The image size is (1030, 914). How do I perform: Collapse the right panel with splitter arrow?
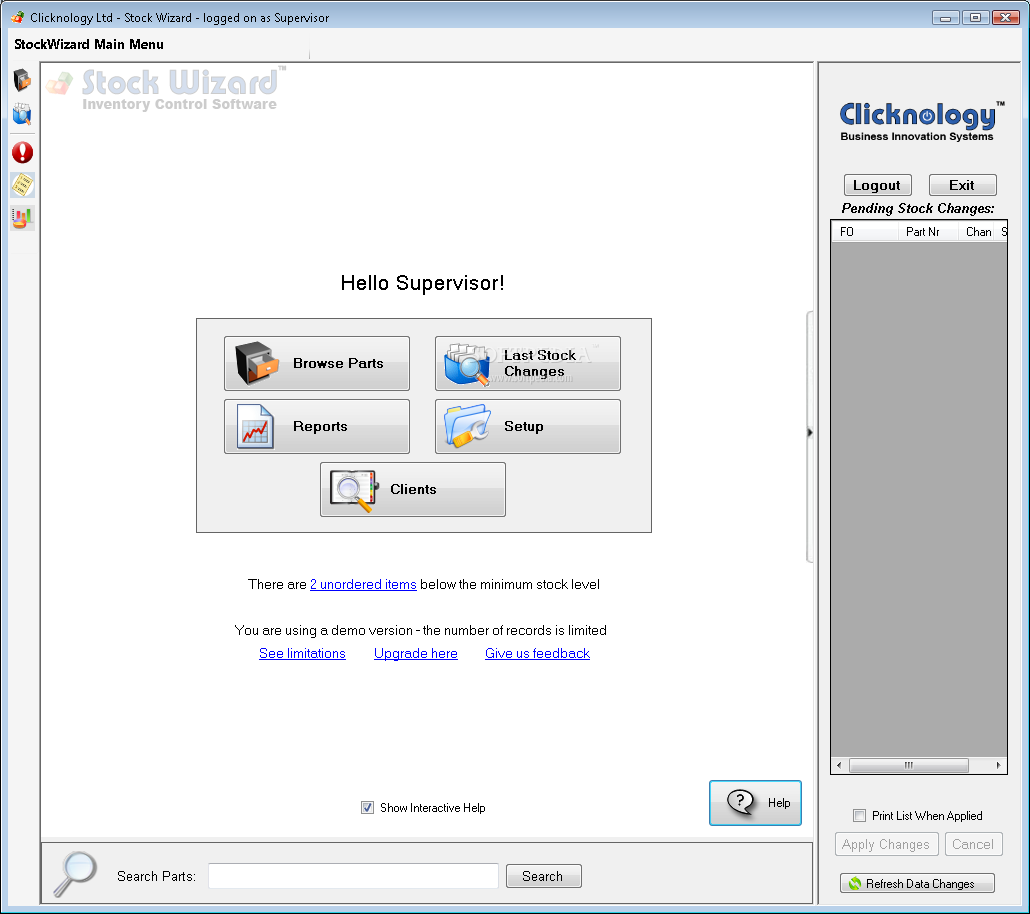[x=810, y=432]
